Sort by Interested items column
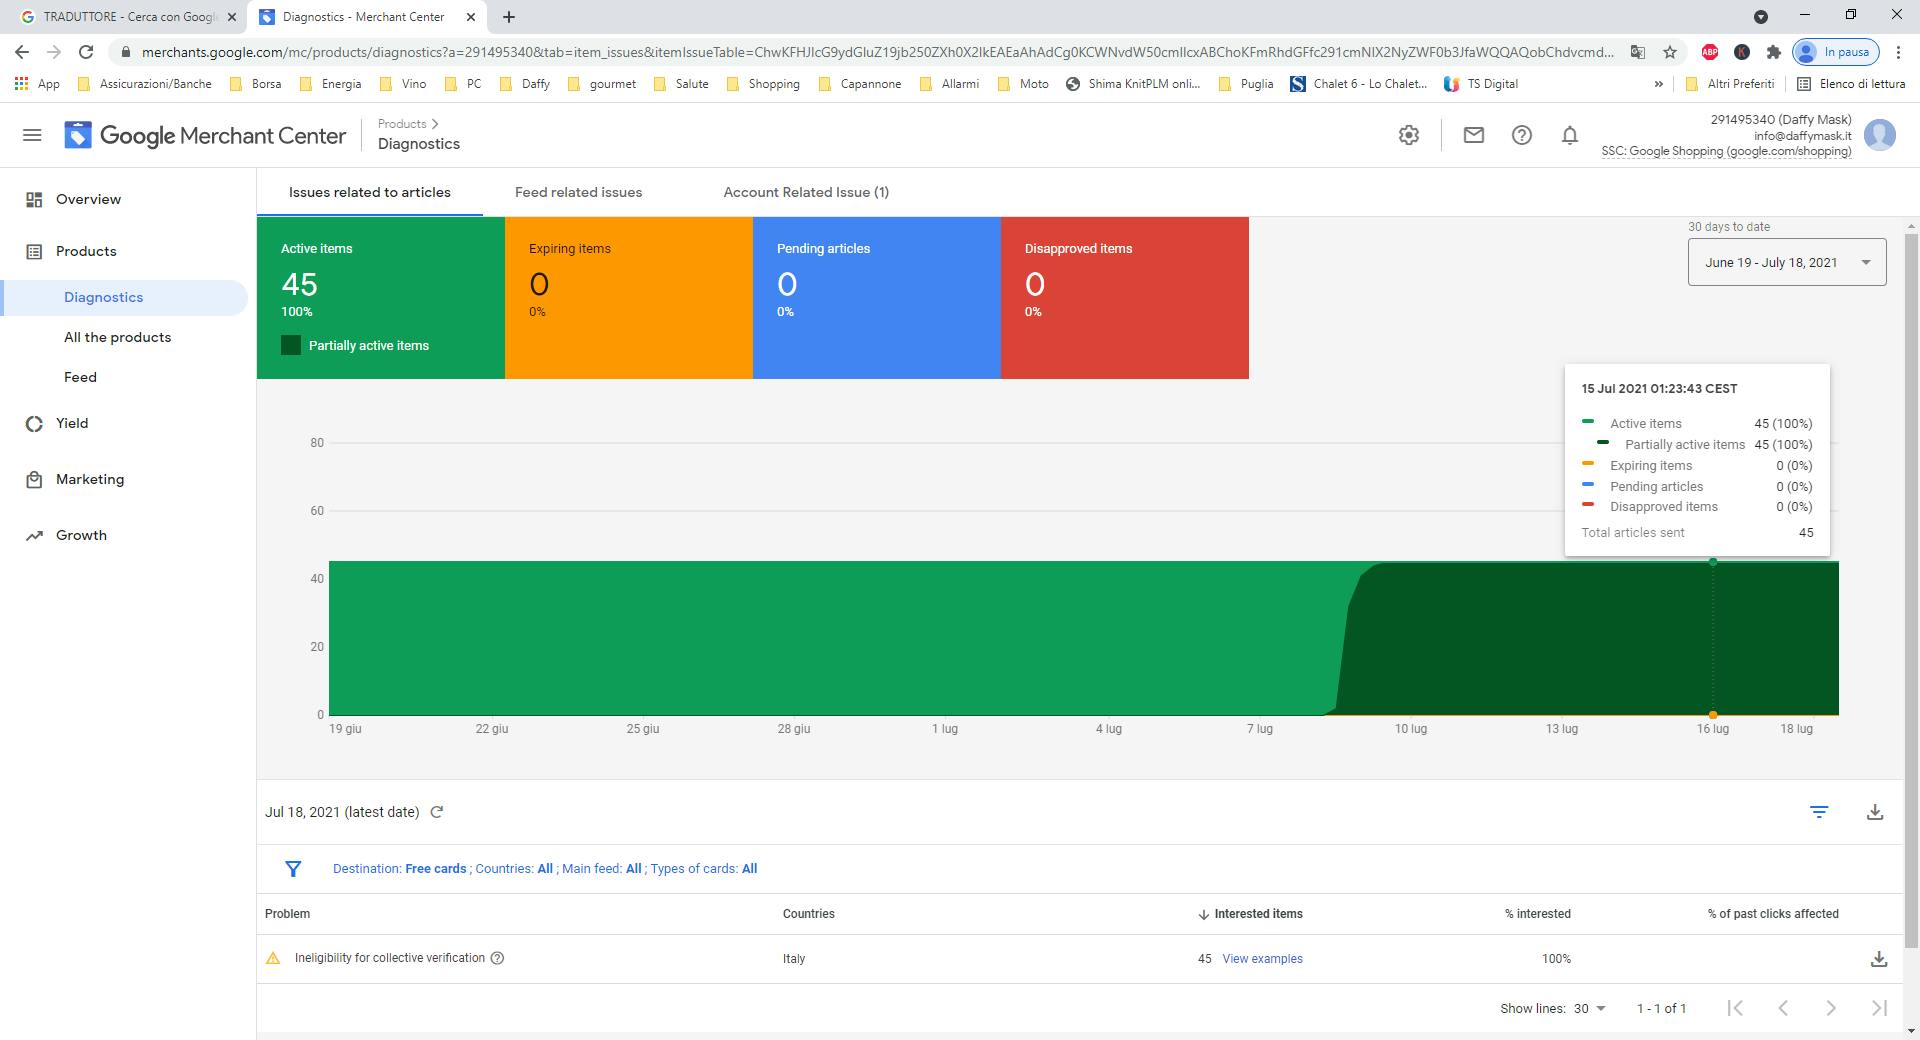Viewport: 1920px width, 1040px height. (1256, 914)
